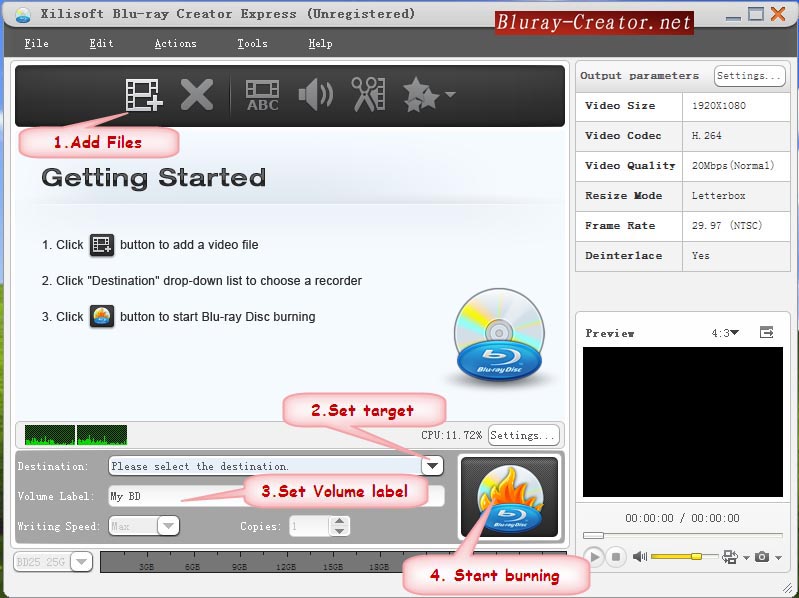
Task: Click the 29.97 (NTSC) Frame Rate value
Action: [727, 226]
